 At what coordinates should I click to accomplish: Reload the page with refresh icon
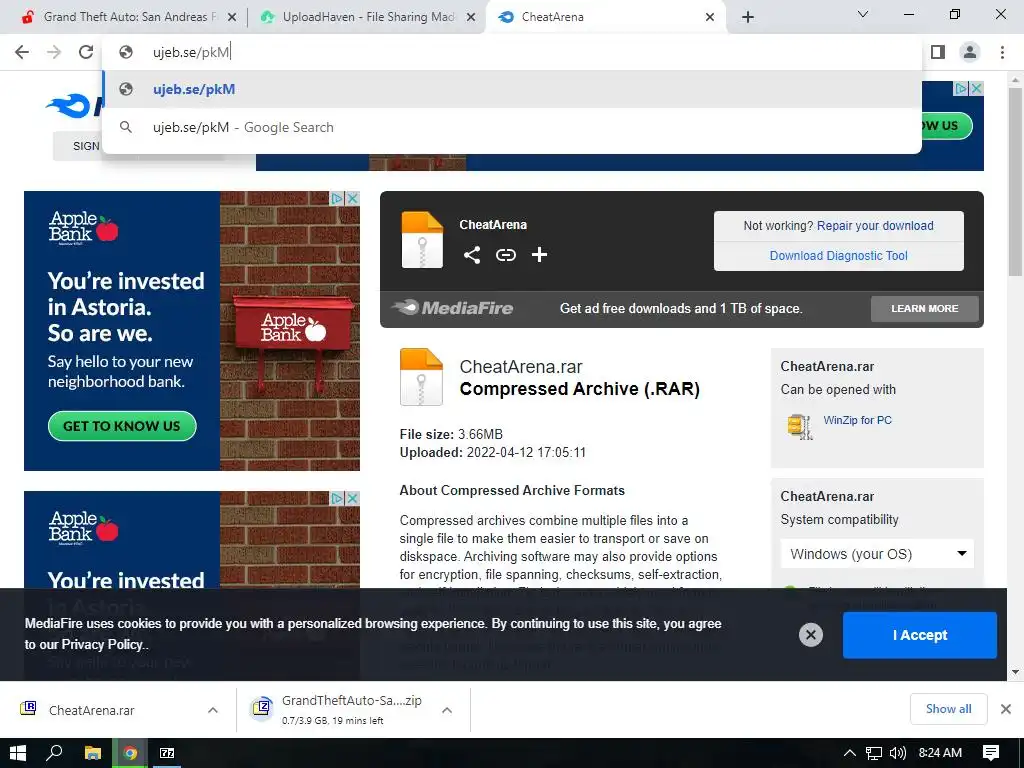(x=86, y=52)
